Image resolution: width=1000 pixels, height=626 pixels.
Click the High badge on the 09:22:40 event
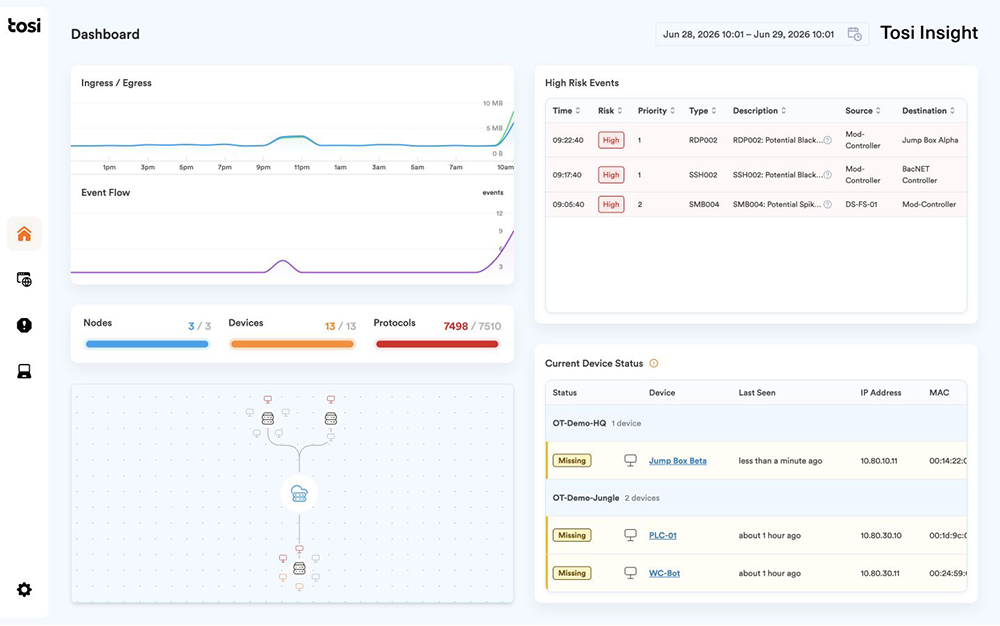tap(611, 140)
